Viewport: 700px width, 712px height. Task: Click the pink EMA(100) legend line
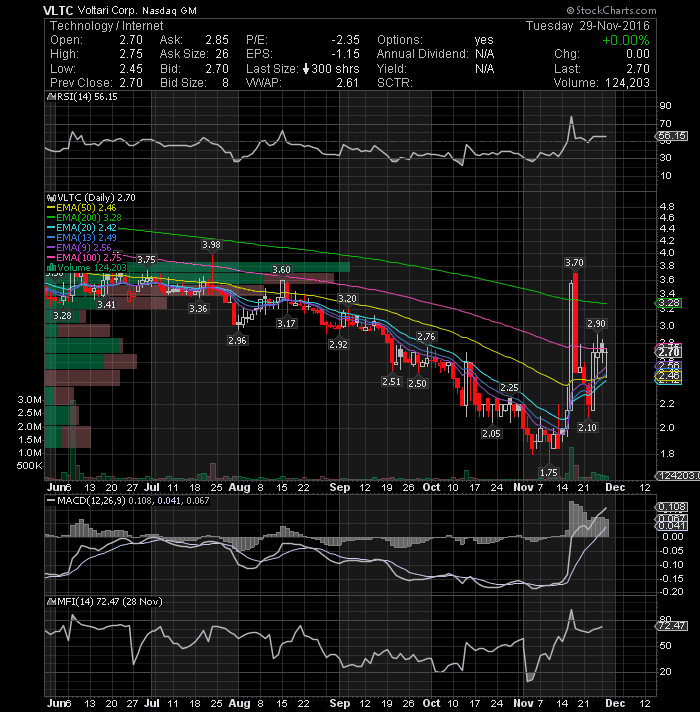click(x=51, y=257)
